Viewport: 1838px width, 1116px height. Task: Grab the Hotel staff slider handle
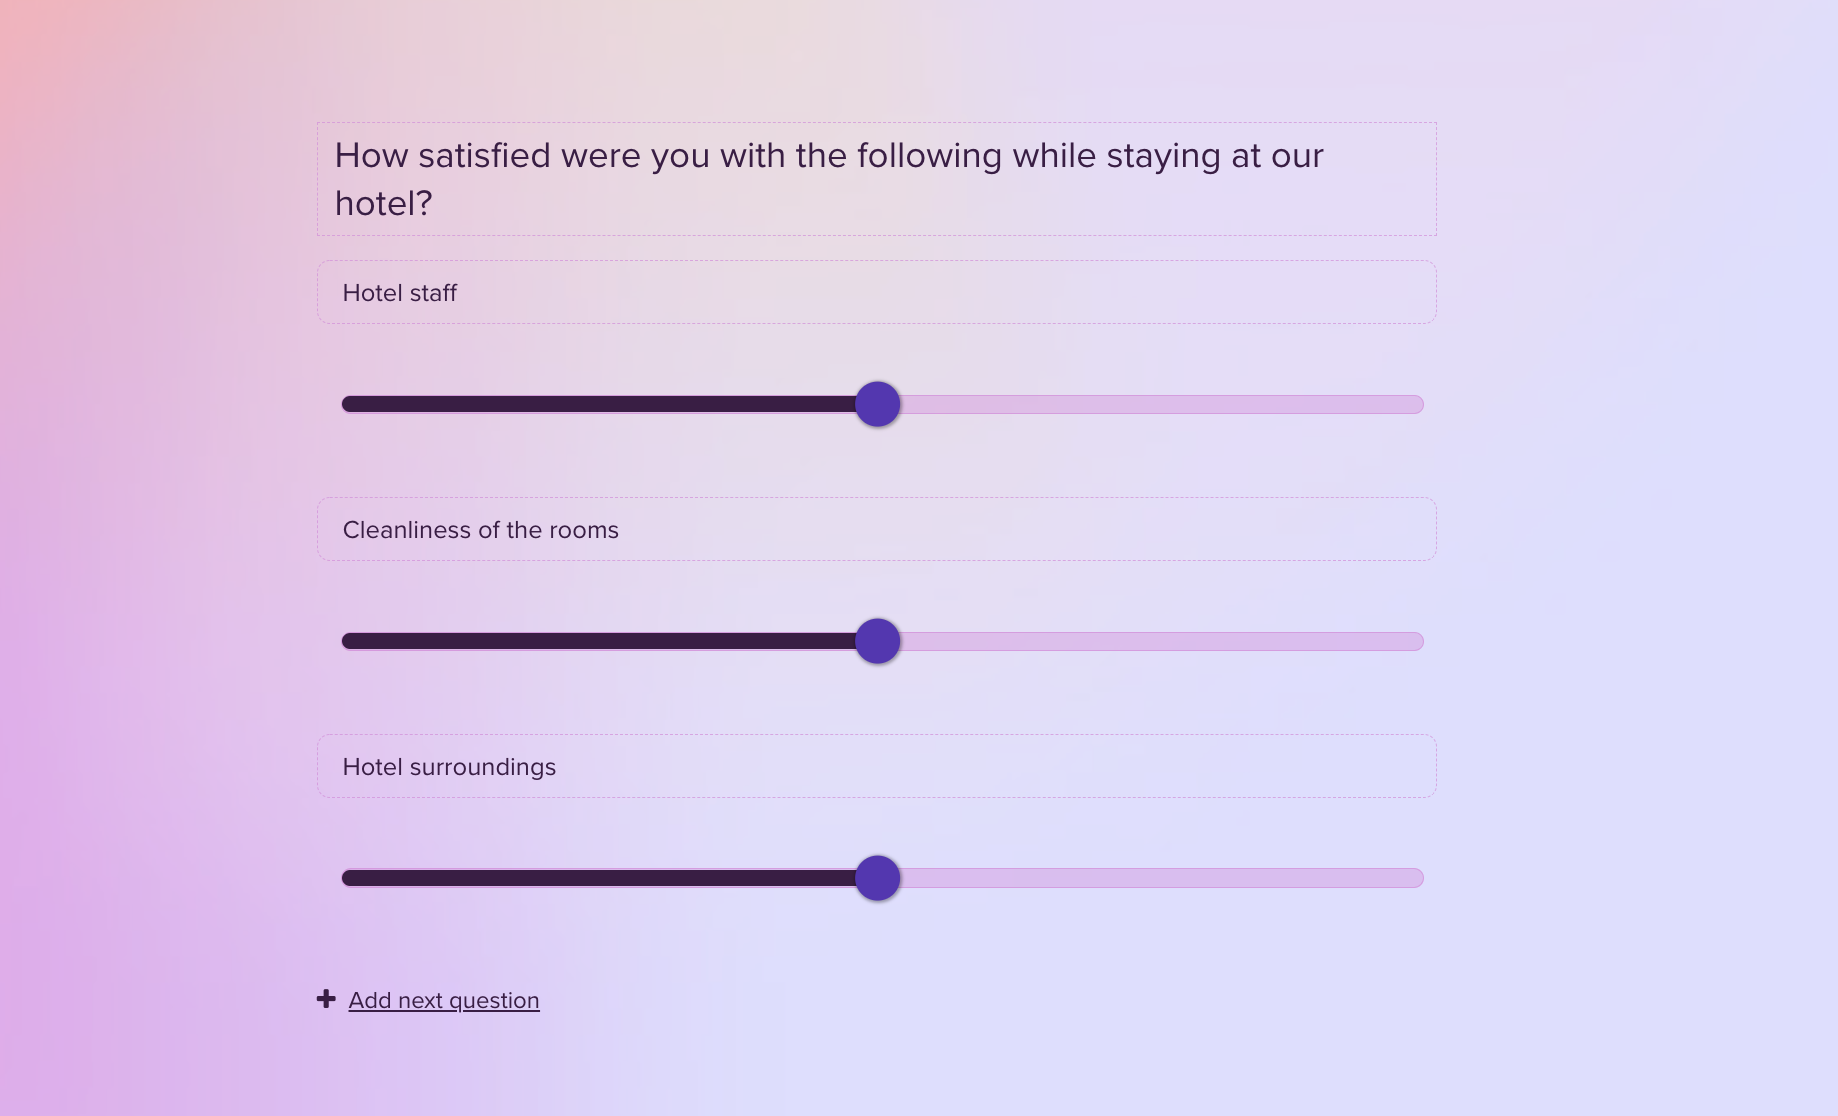point(877,404)
